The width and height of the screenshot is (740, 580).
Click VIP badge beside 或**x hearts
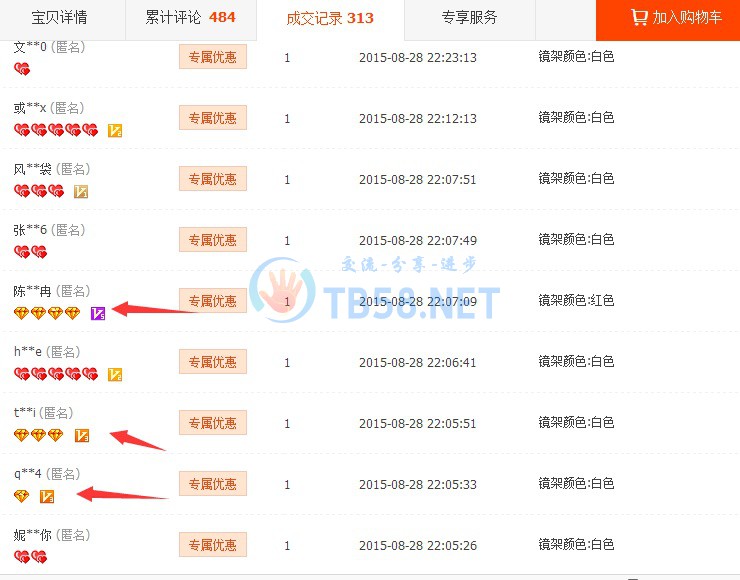point(115,130)
